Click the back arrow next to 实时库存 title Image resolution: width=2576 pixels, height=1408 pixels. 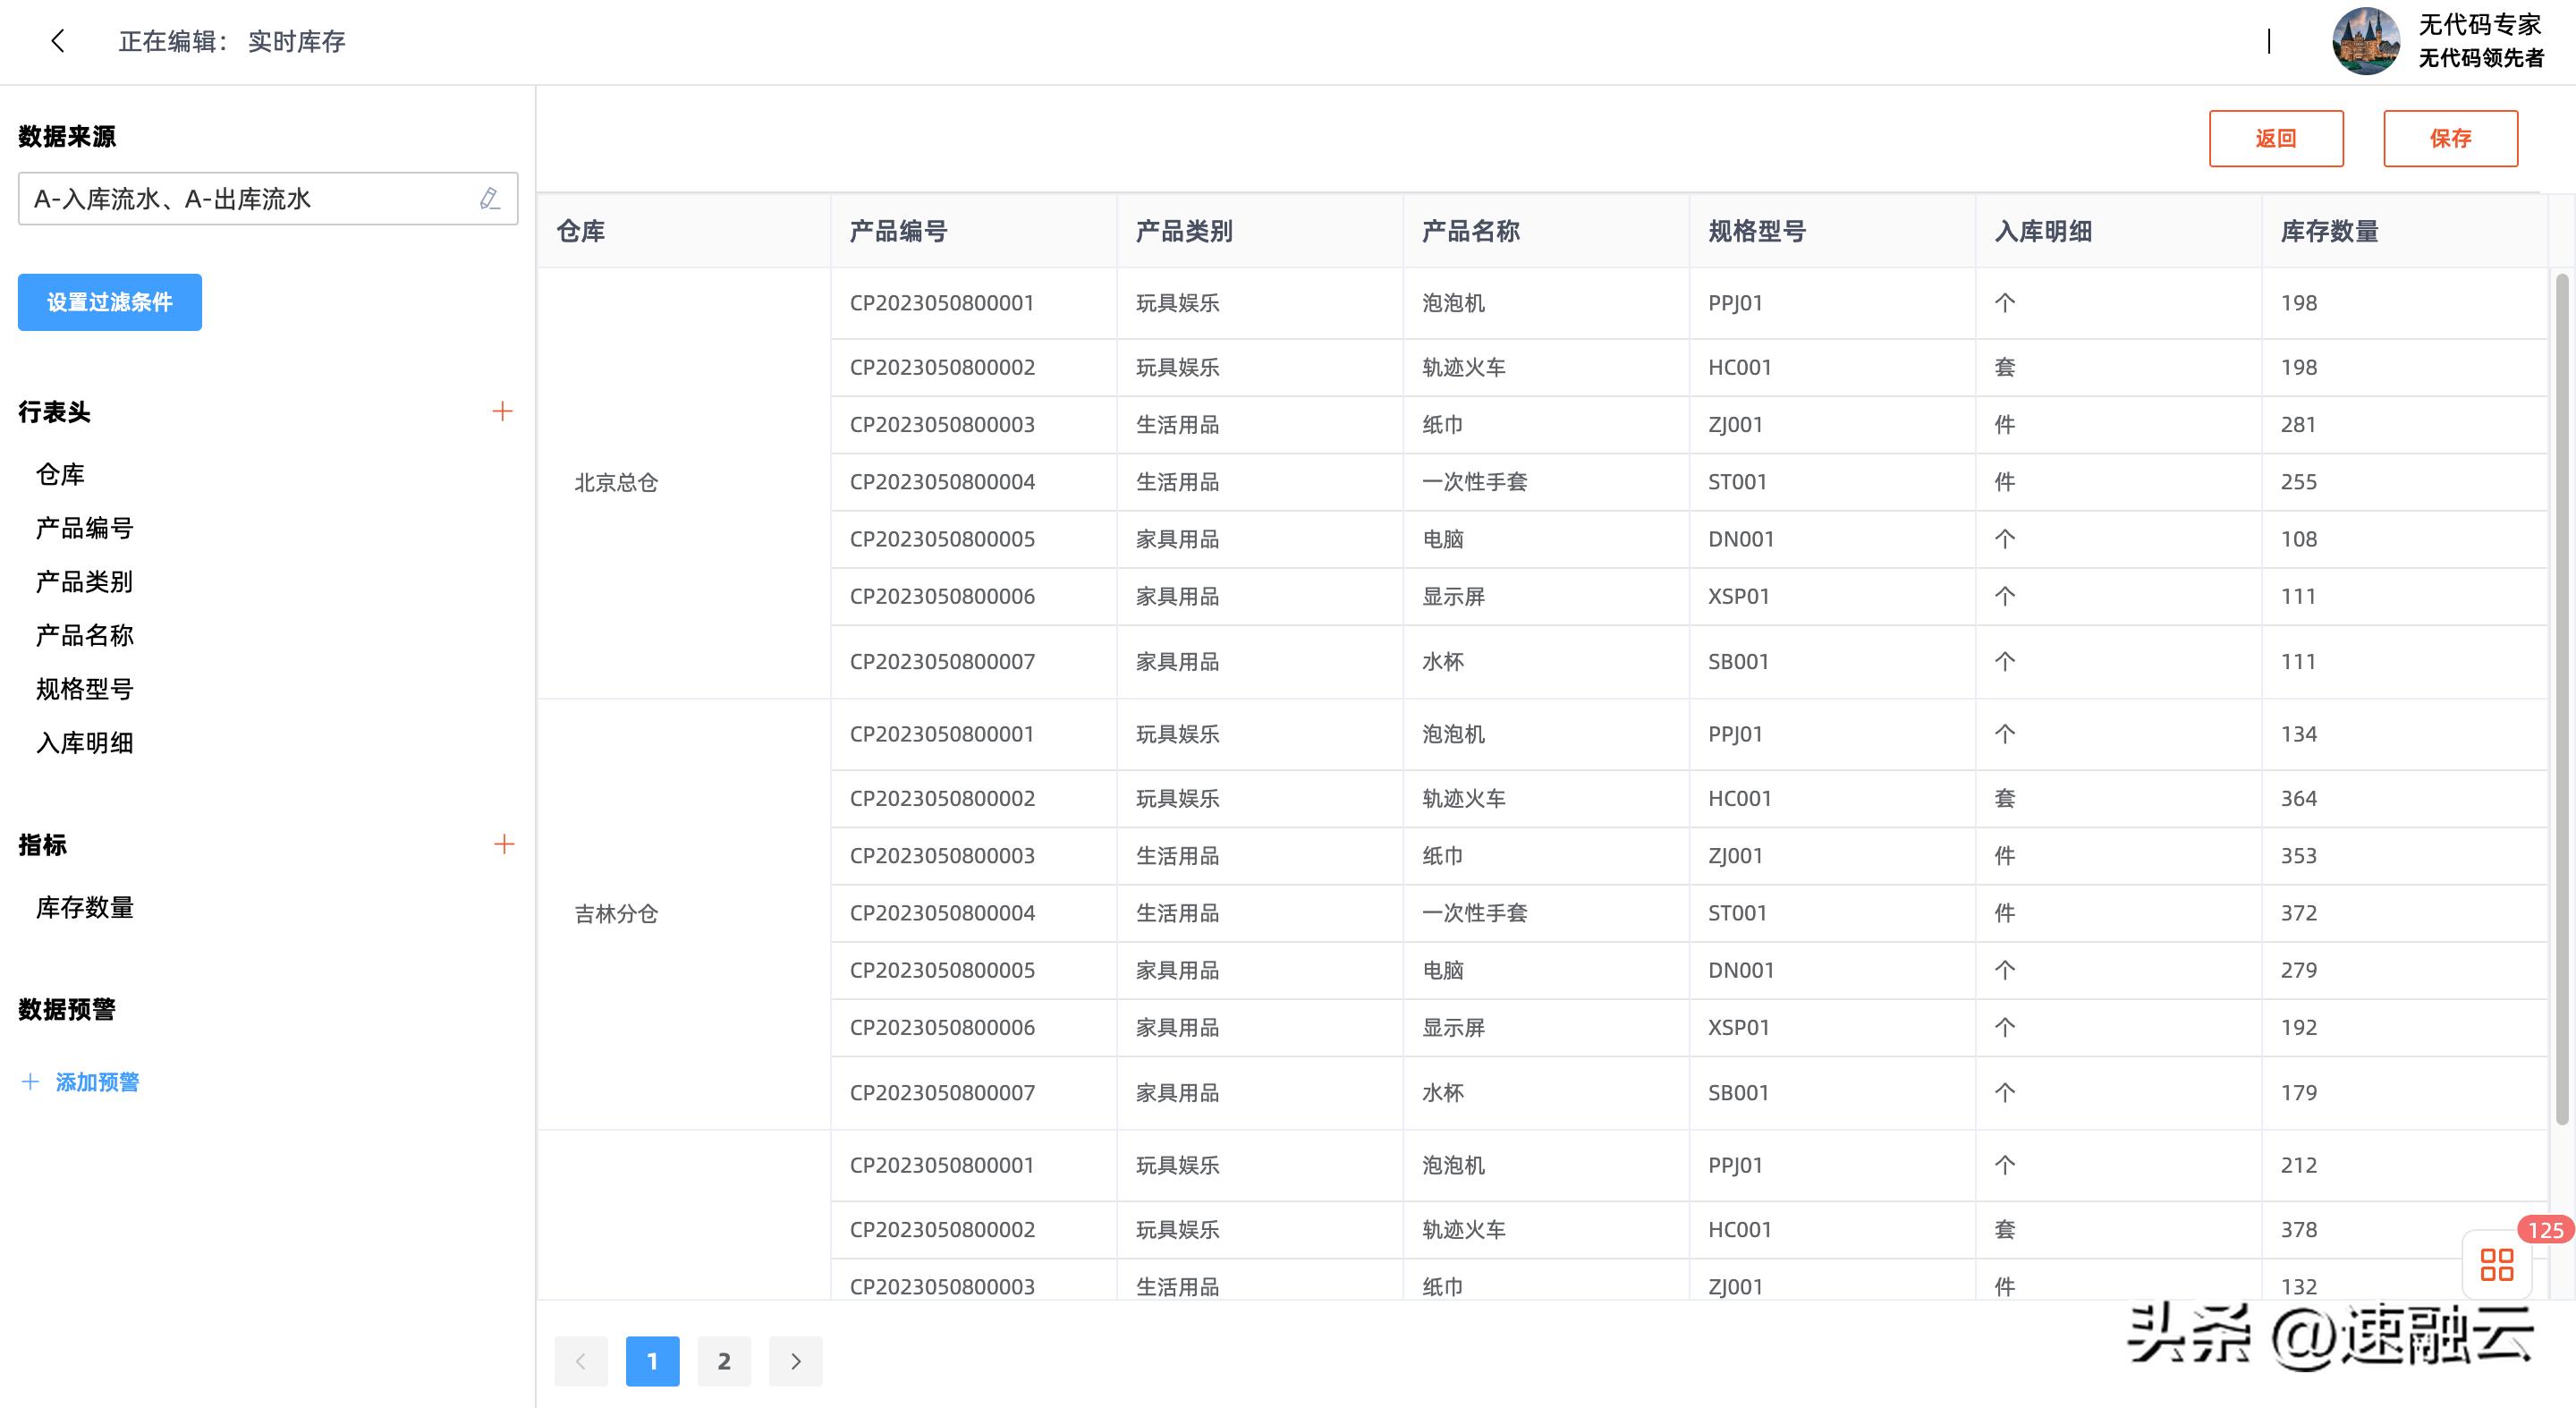[57, 41]
